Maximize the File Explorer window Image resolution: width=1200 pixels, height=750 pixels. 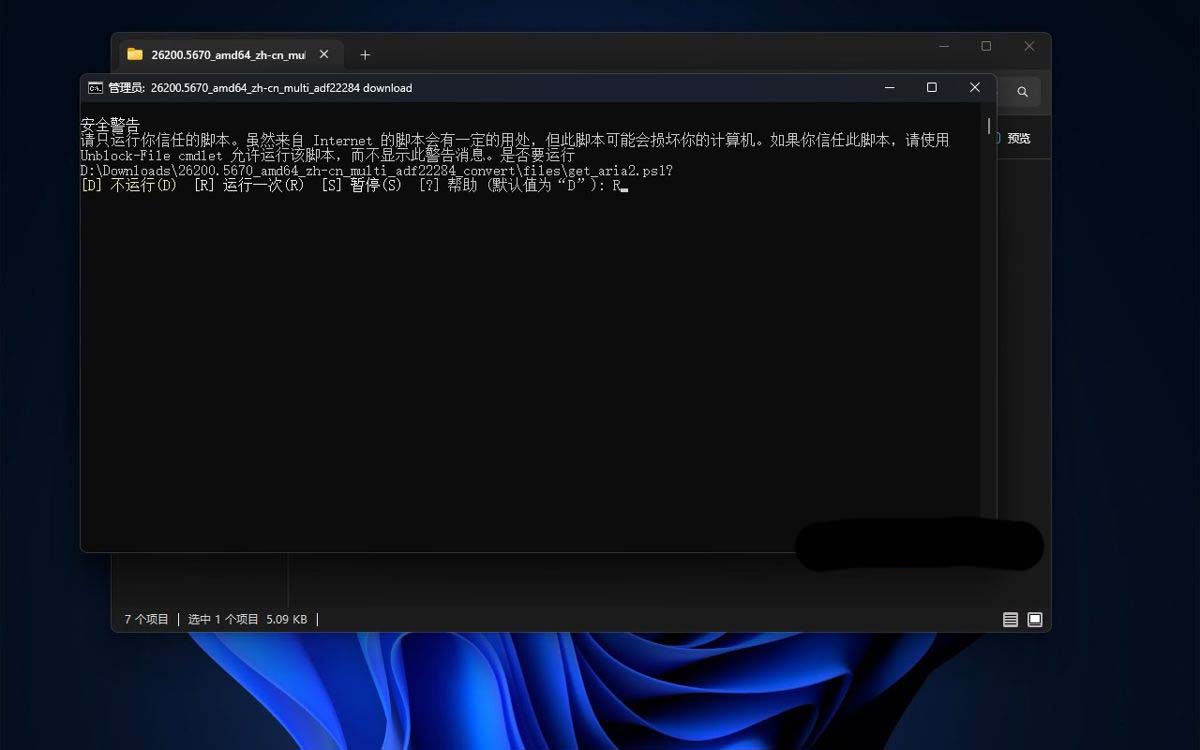pos(985,46)
